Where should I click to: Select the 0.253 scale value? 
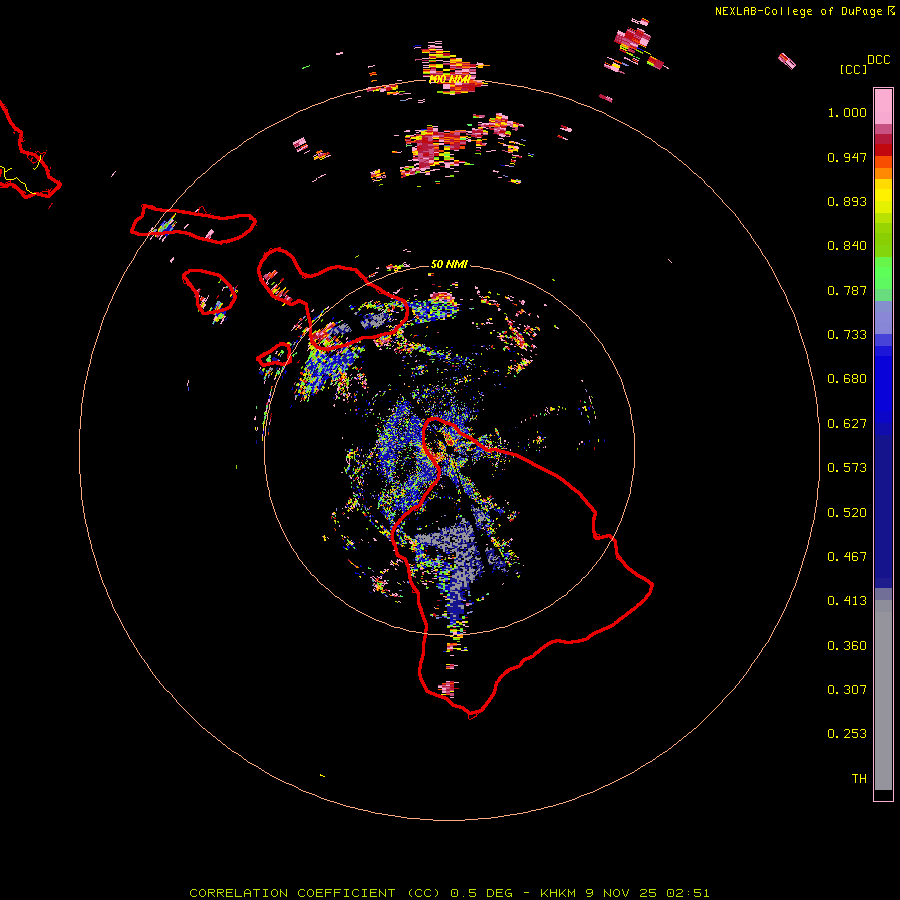point(847,734)
